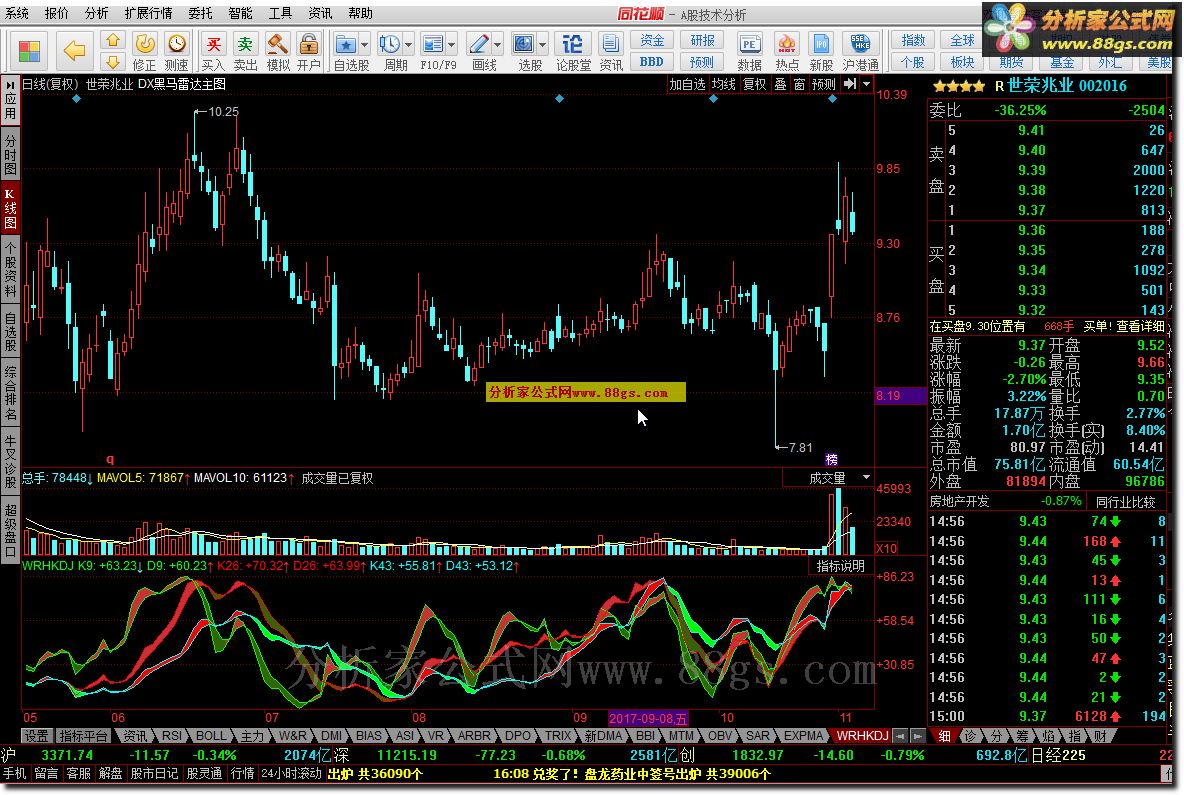Open the 查看详细 link
The height and width of the screenshot is (795, 1184).
click(x=1140, y=326)
